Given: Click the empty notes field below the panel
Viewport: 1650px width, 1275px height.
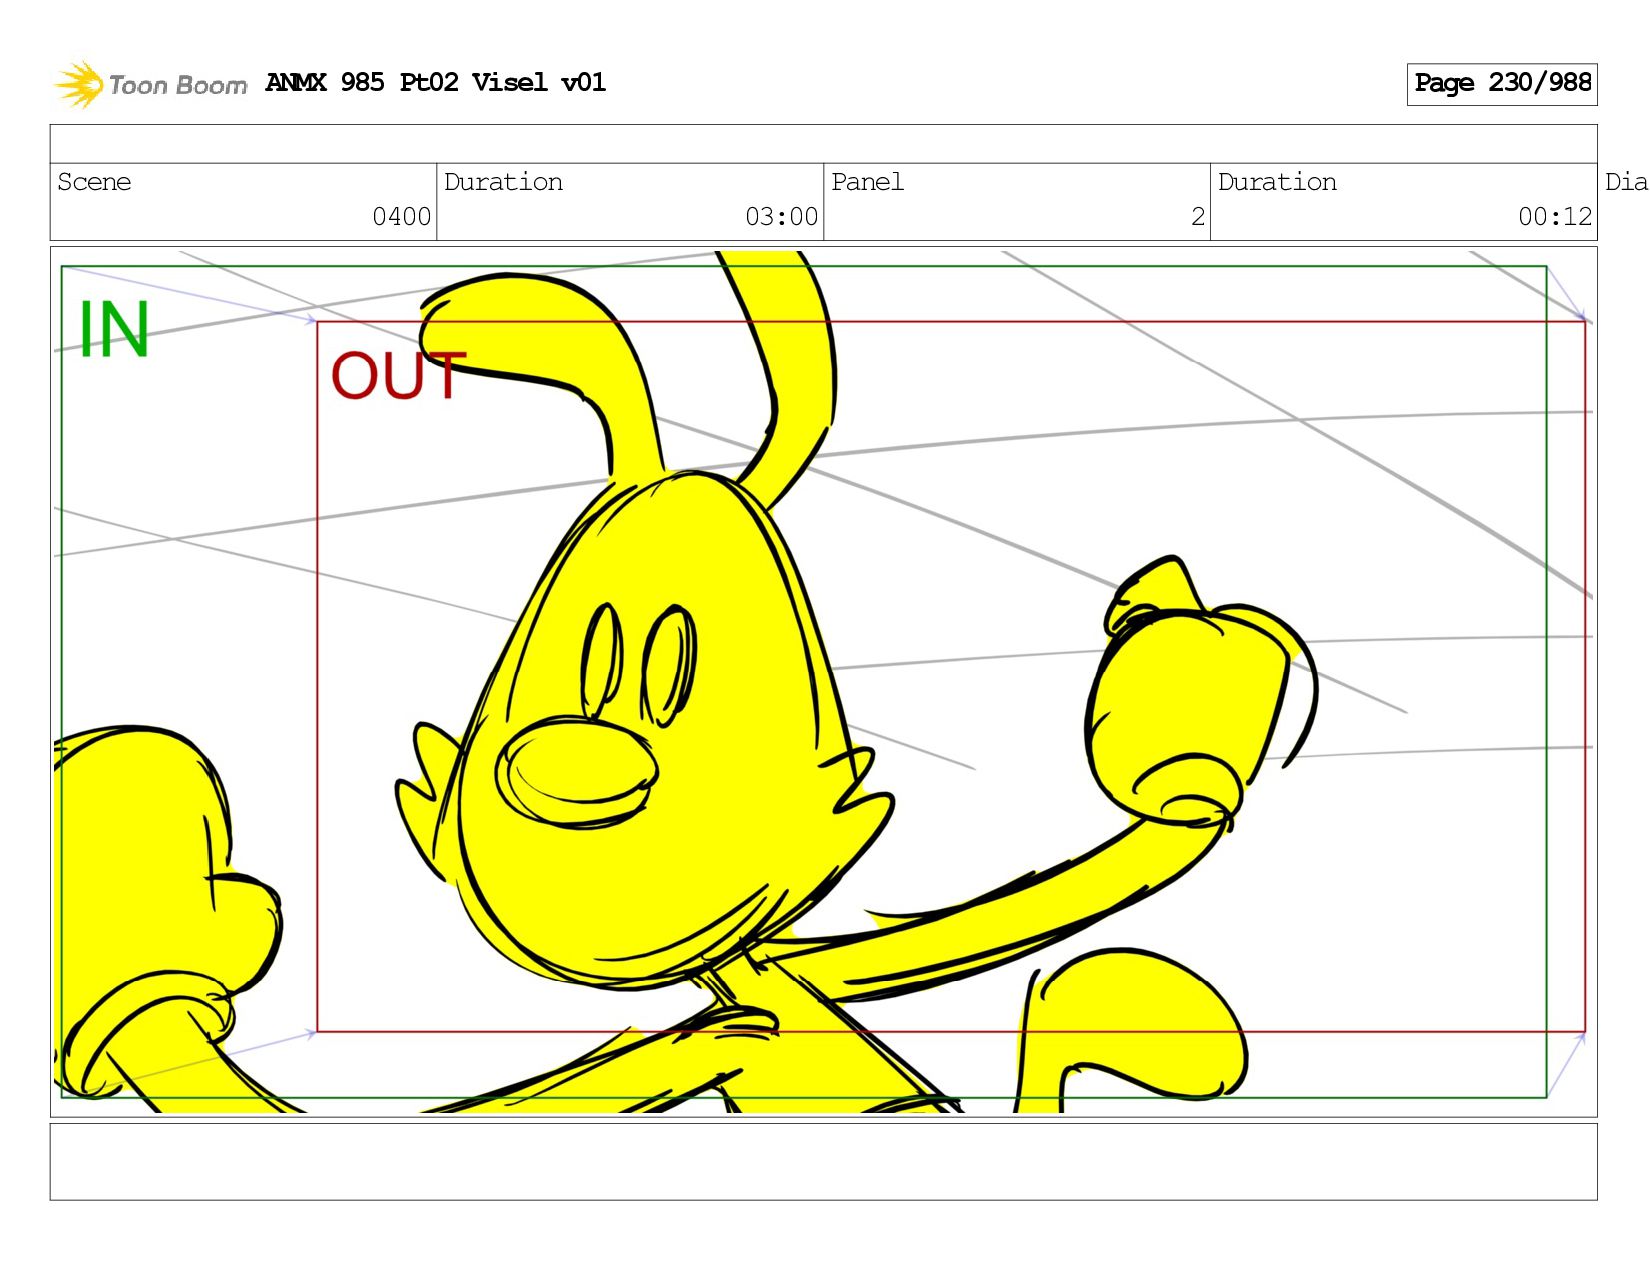Looking at the screenshot, I should pos(823,1161).
